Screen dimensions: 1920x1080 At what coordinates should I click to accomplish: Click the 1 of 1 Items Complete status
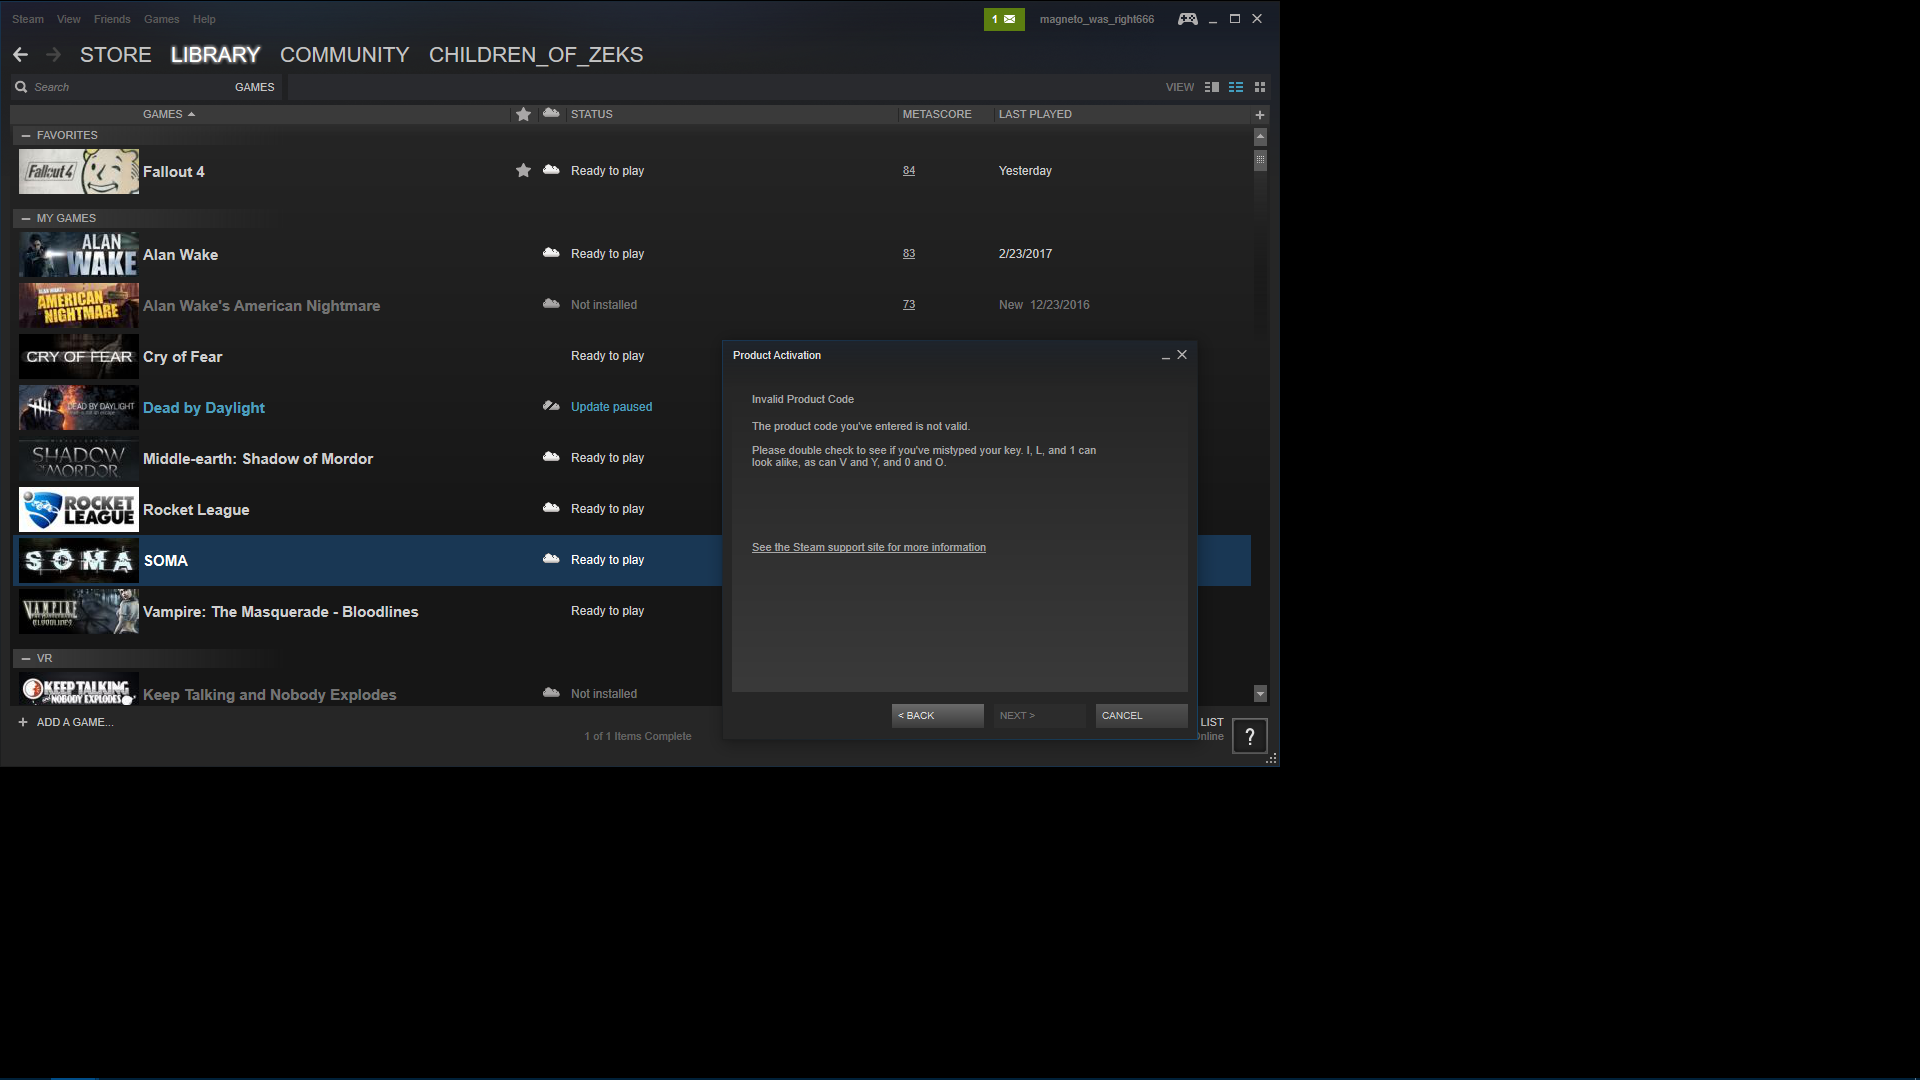[x=638, y=736]
